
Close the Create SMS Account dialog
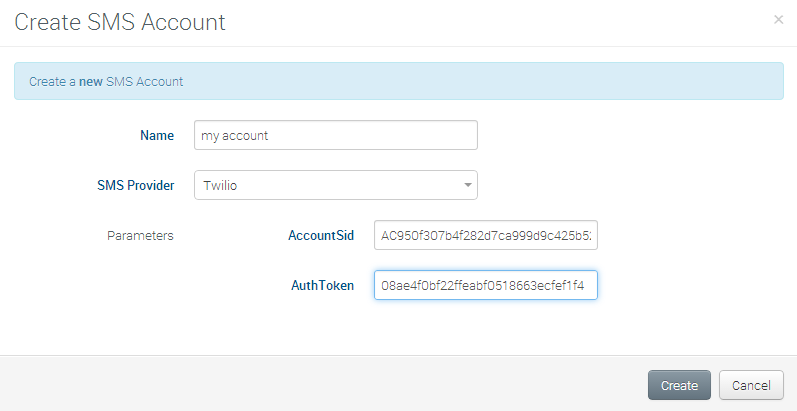779,20
